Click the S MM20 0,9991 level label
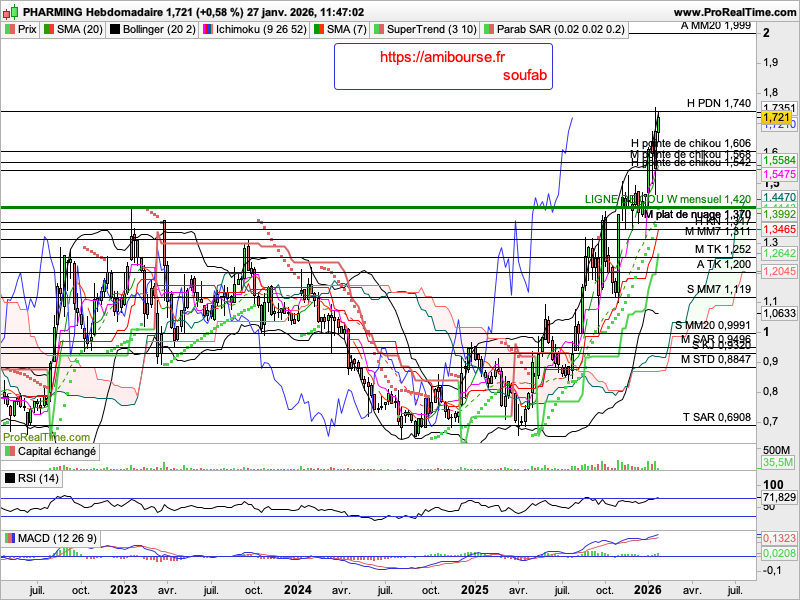This screenshot has height=600, width=800. pos(713,325)
